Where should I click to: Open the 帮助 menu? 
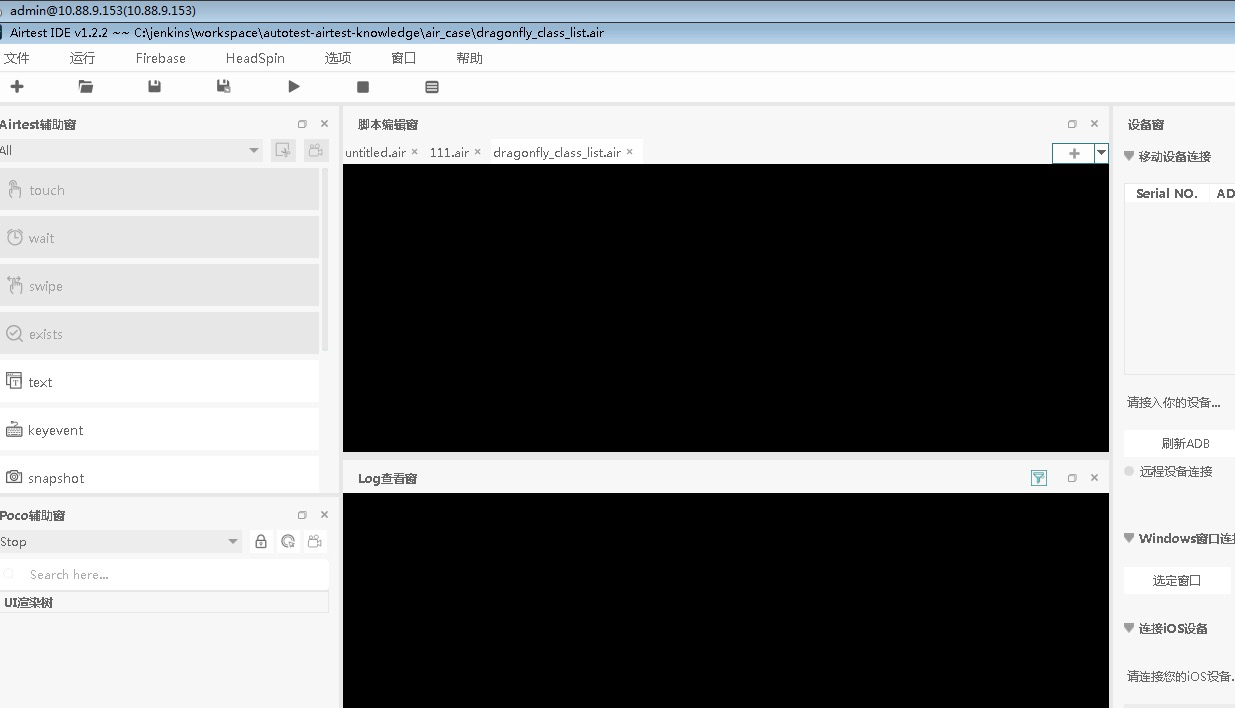point(470,58)
